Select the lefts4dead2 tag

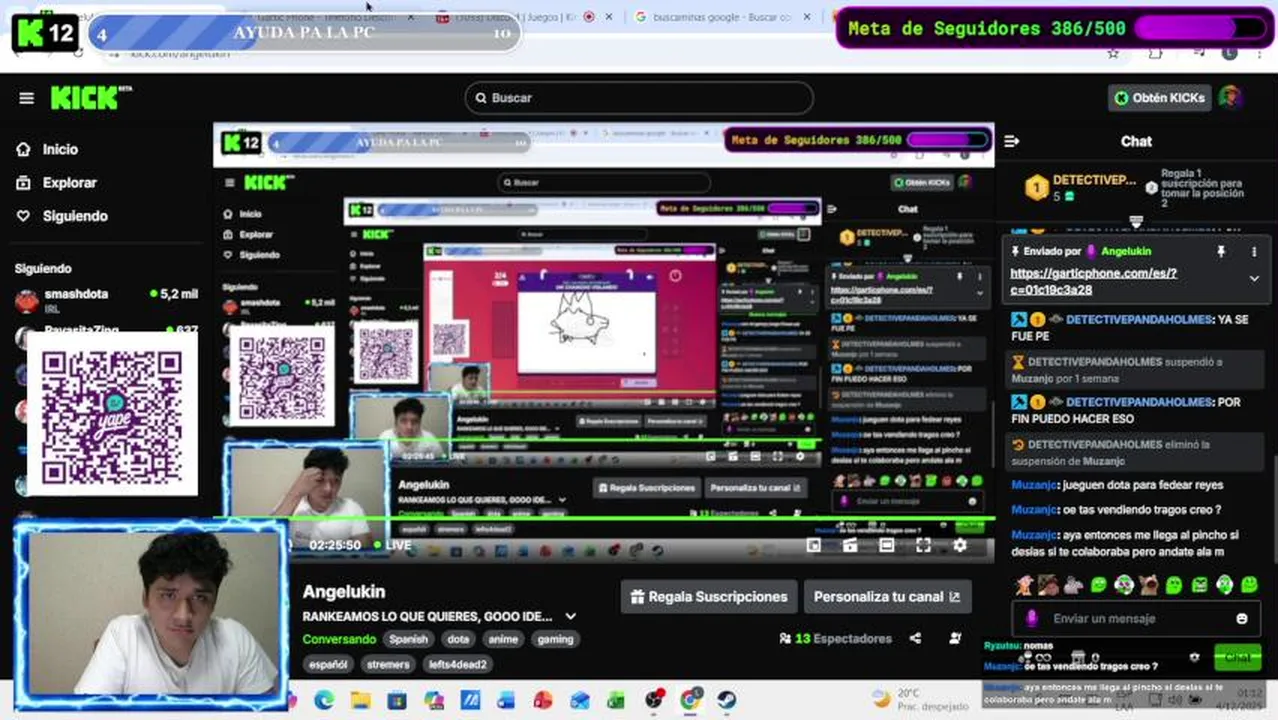click(x=458, y=664)
